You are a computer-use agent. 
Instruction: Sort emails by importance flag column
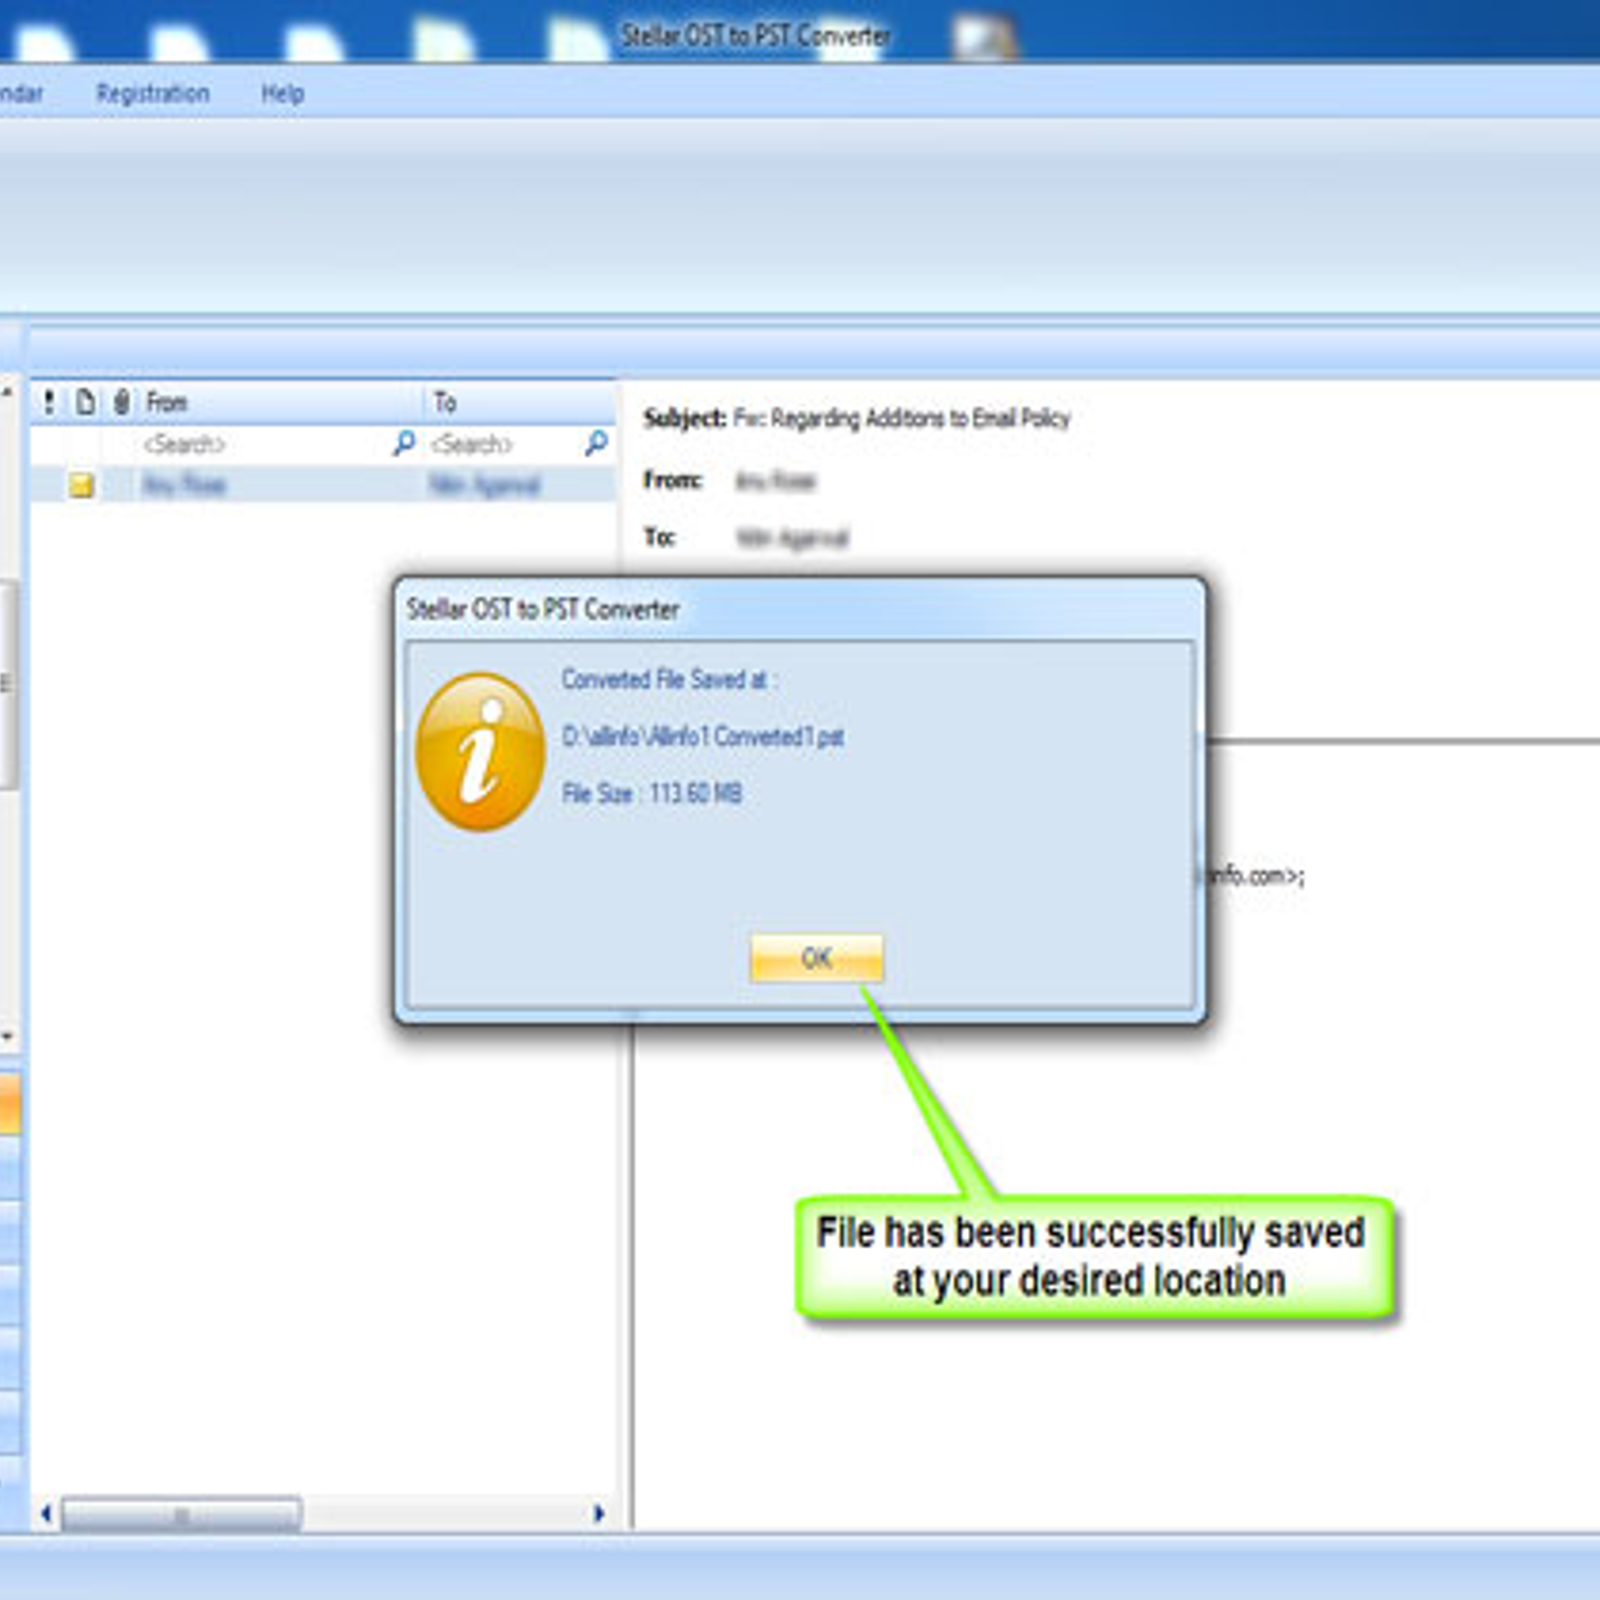(49, 402)
